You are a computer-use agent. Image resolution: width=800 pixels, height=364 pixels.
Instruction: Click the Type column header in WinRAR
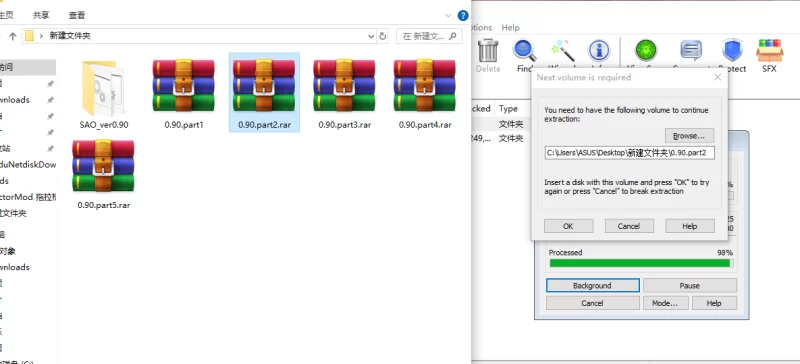(x=508, y=108)
